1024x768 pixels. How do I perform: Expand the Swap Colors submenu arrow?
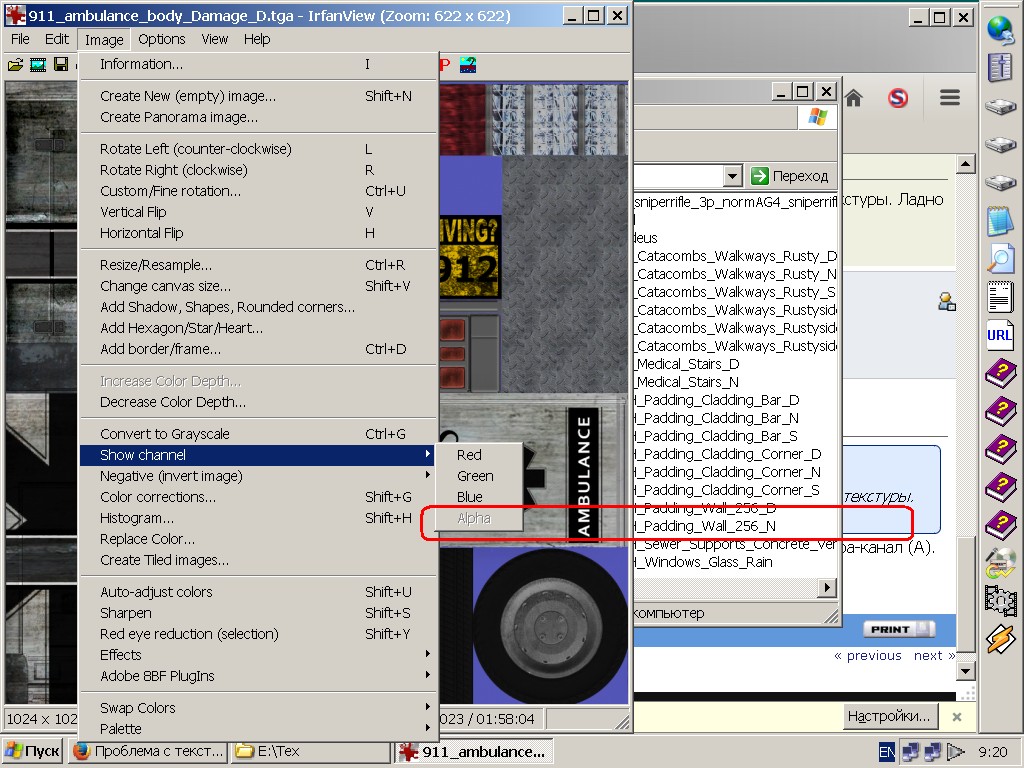[428, 707]
